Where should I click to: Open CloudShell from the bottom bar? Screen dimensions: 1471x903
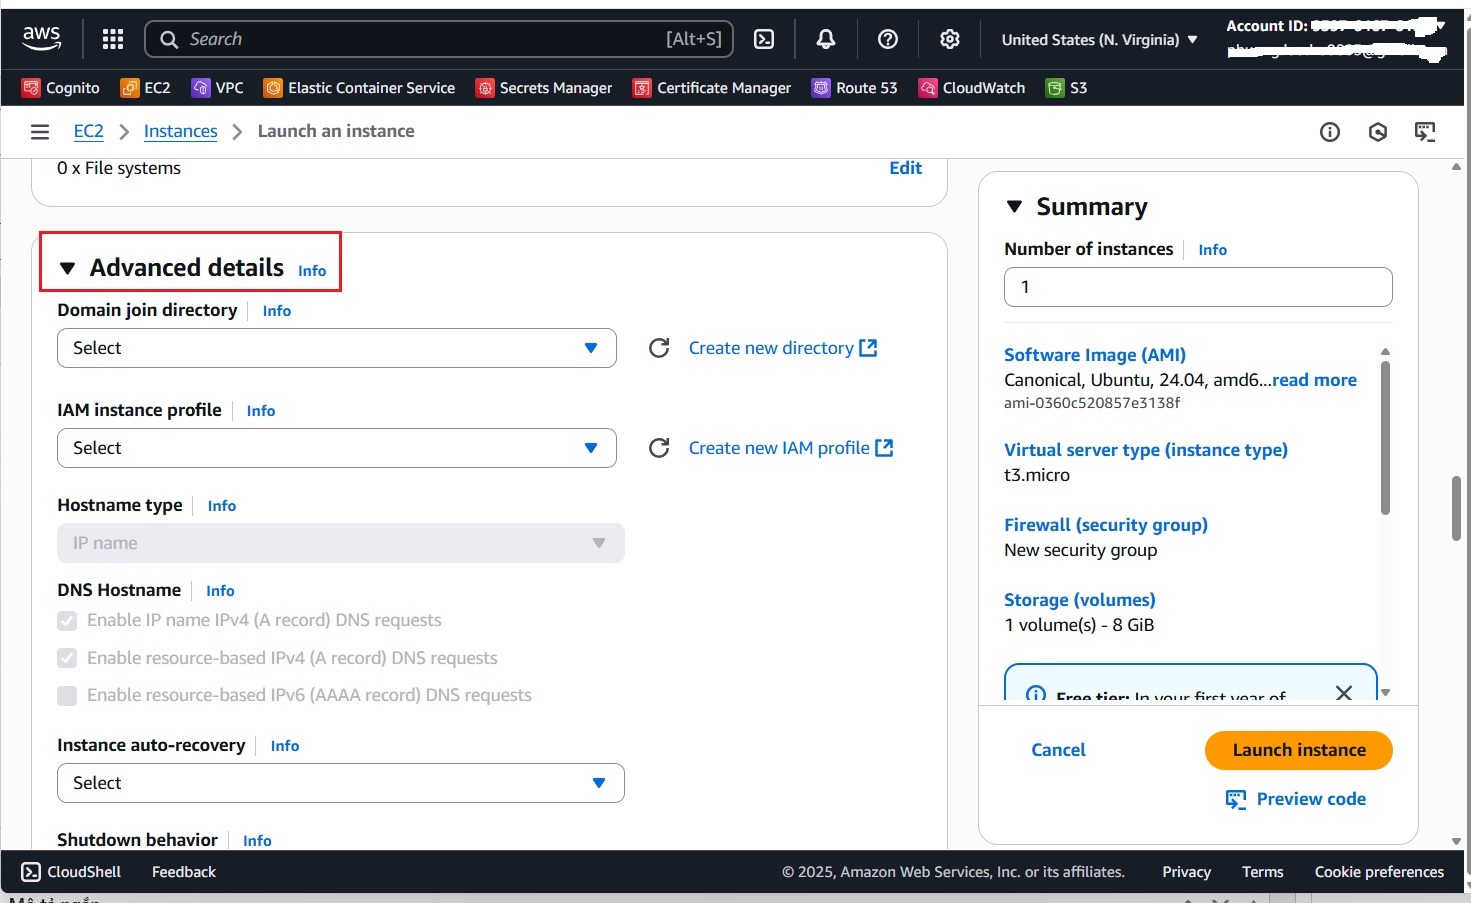pos(70,871)
